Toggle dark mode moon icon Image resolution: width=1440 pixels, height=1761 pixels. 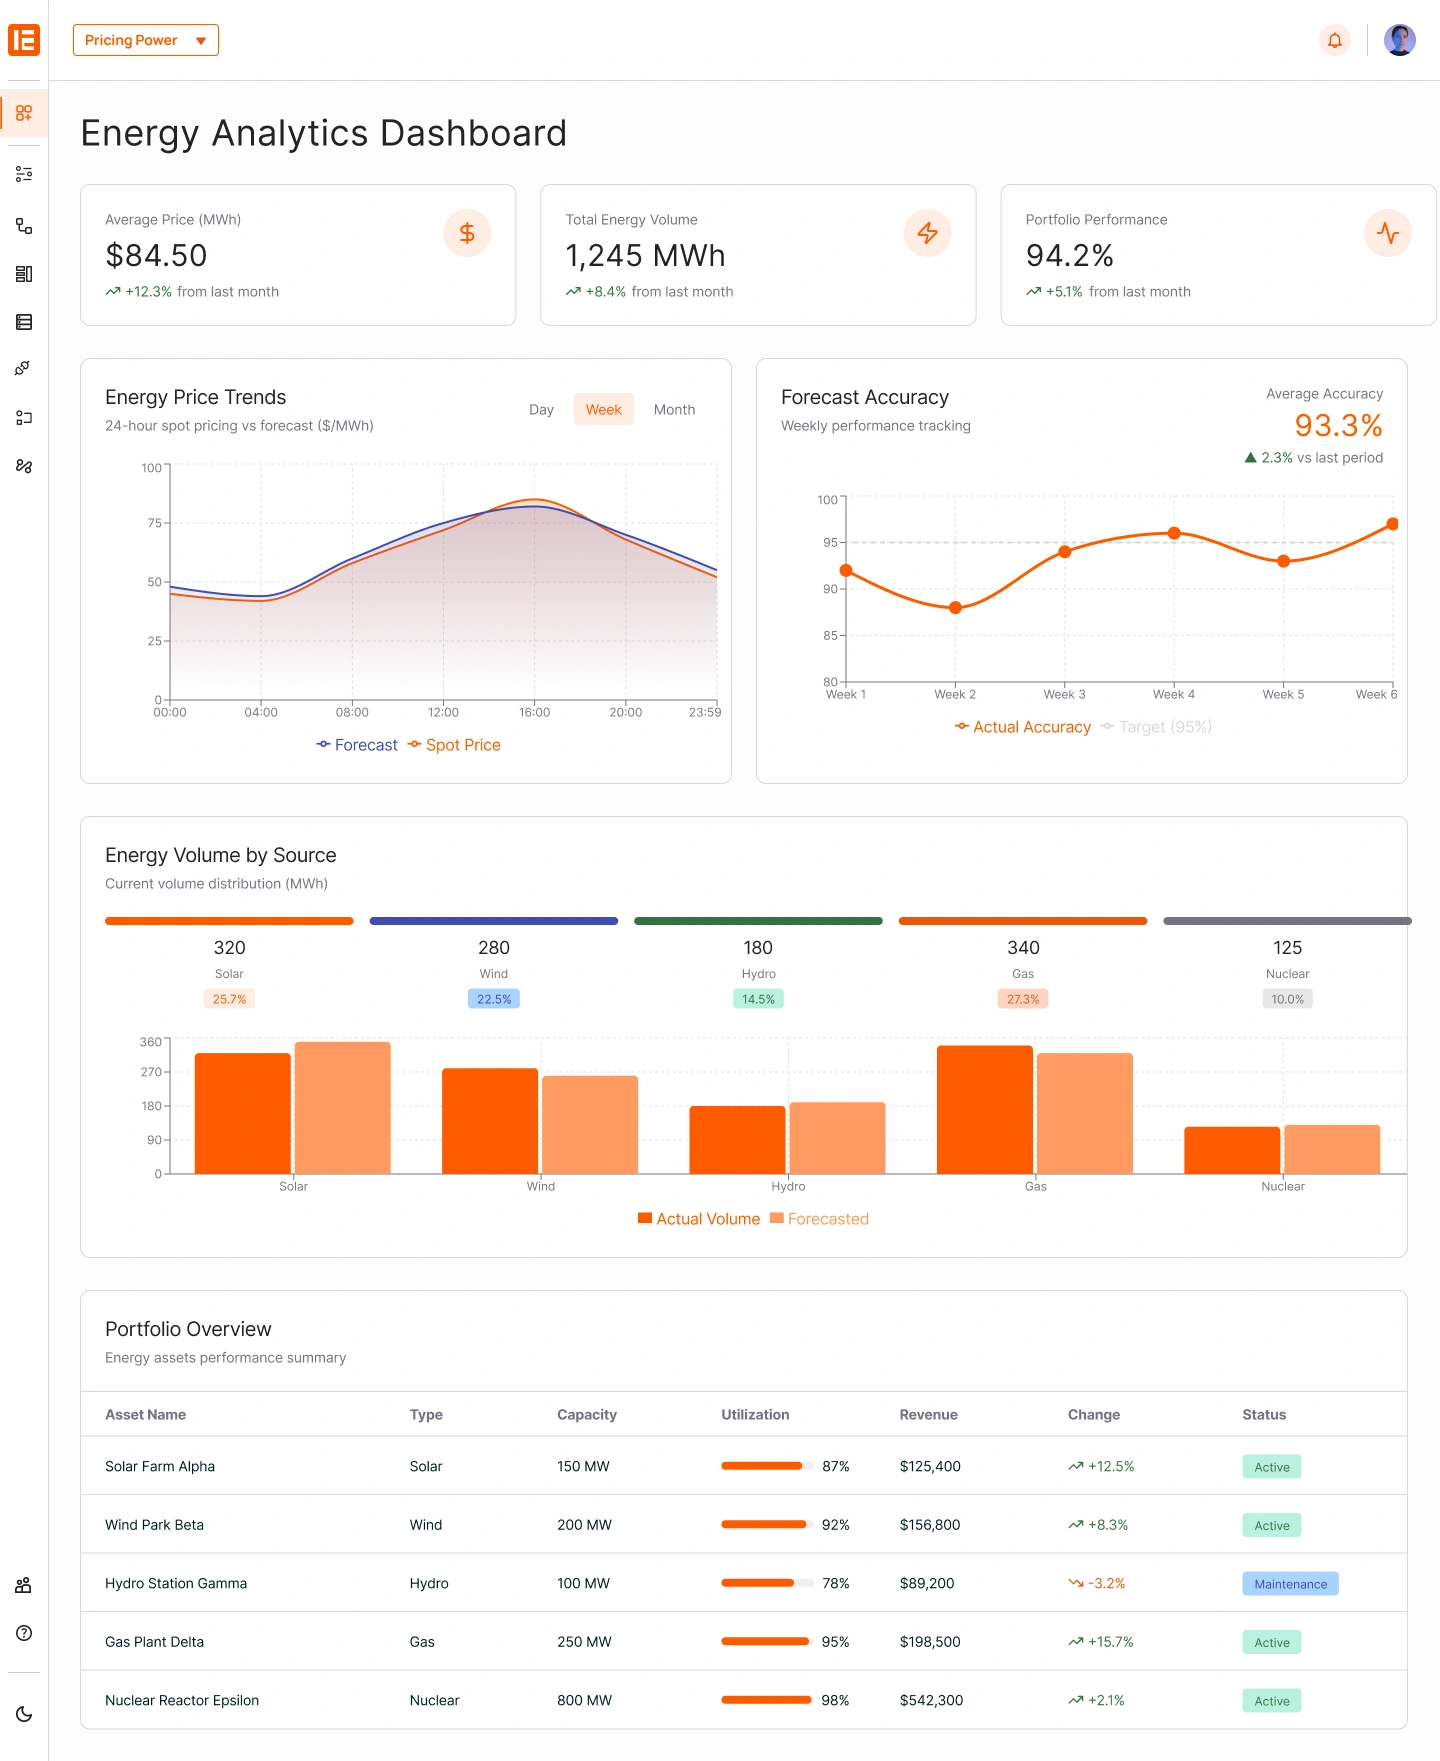click(24, 1714)
